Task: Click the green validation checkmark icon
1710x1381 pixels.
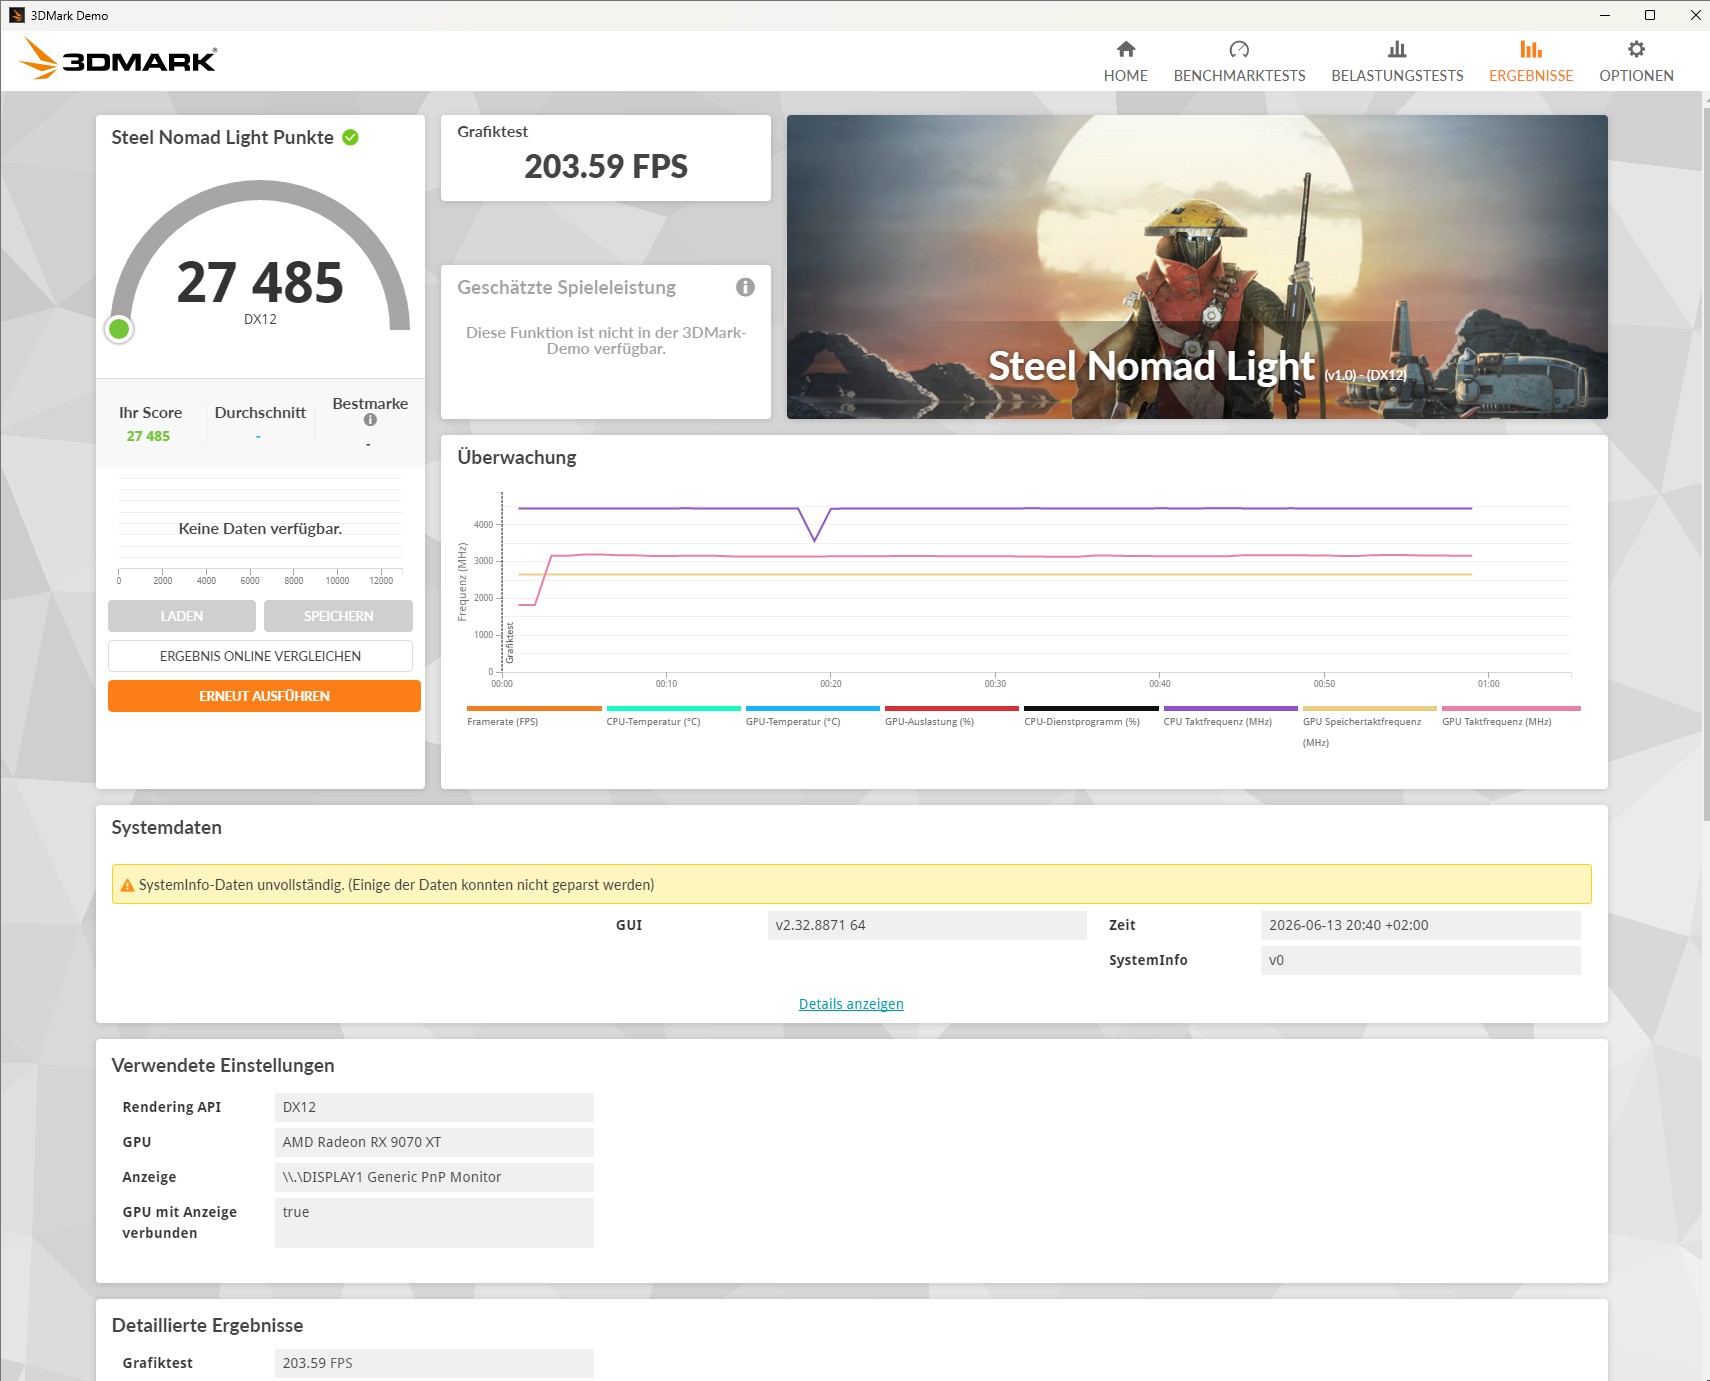Action: click(x=350, y=137)
